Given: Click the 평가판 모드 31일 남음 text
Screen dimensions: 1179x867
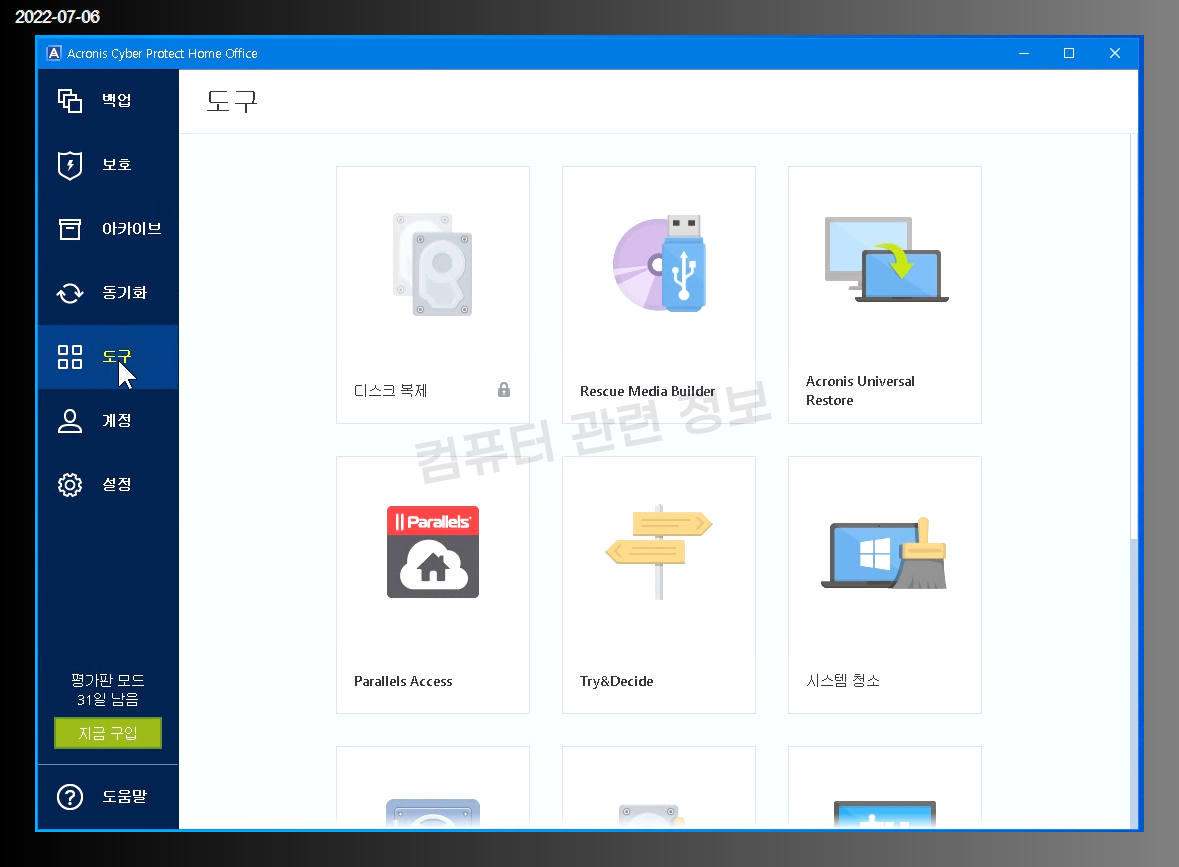Looking at the screenshot, I should [108, 690].
